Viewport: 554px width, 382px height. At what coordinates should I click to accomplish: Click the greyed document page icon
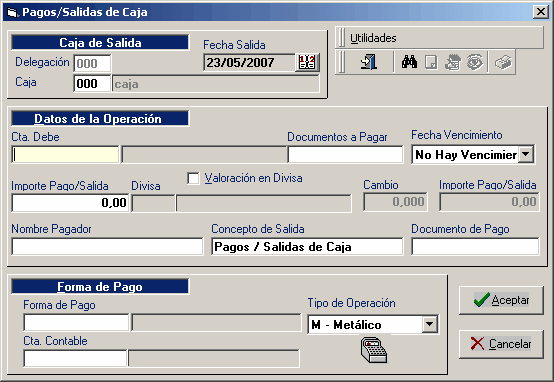click(x=431, y=63)
